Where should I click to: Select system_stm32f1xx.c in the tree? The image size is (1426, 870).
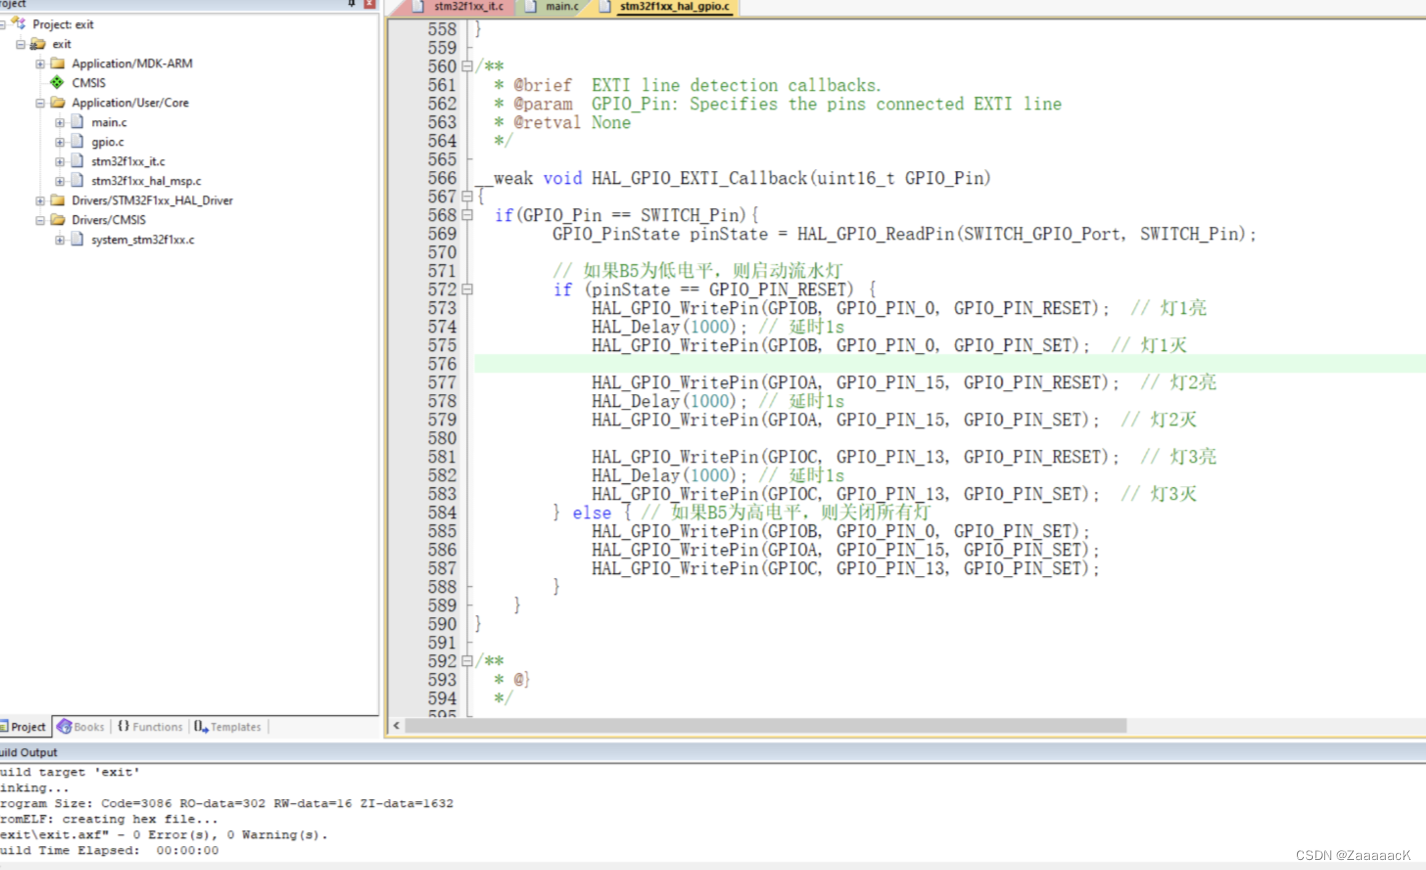coord(143,240)
